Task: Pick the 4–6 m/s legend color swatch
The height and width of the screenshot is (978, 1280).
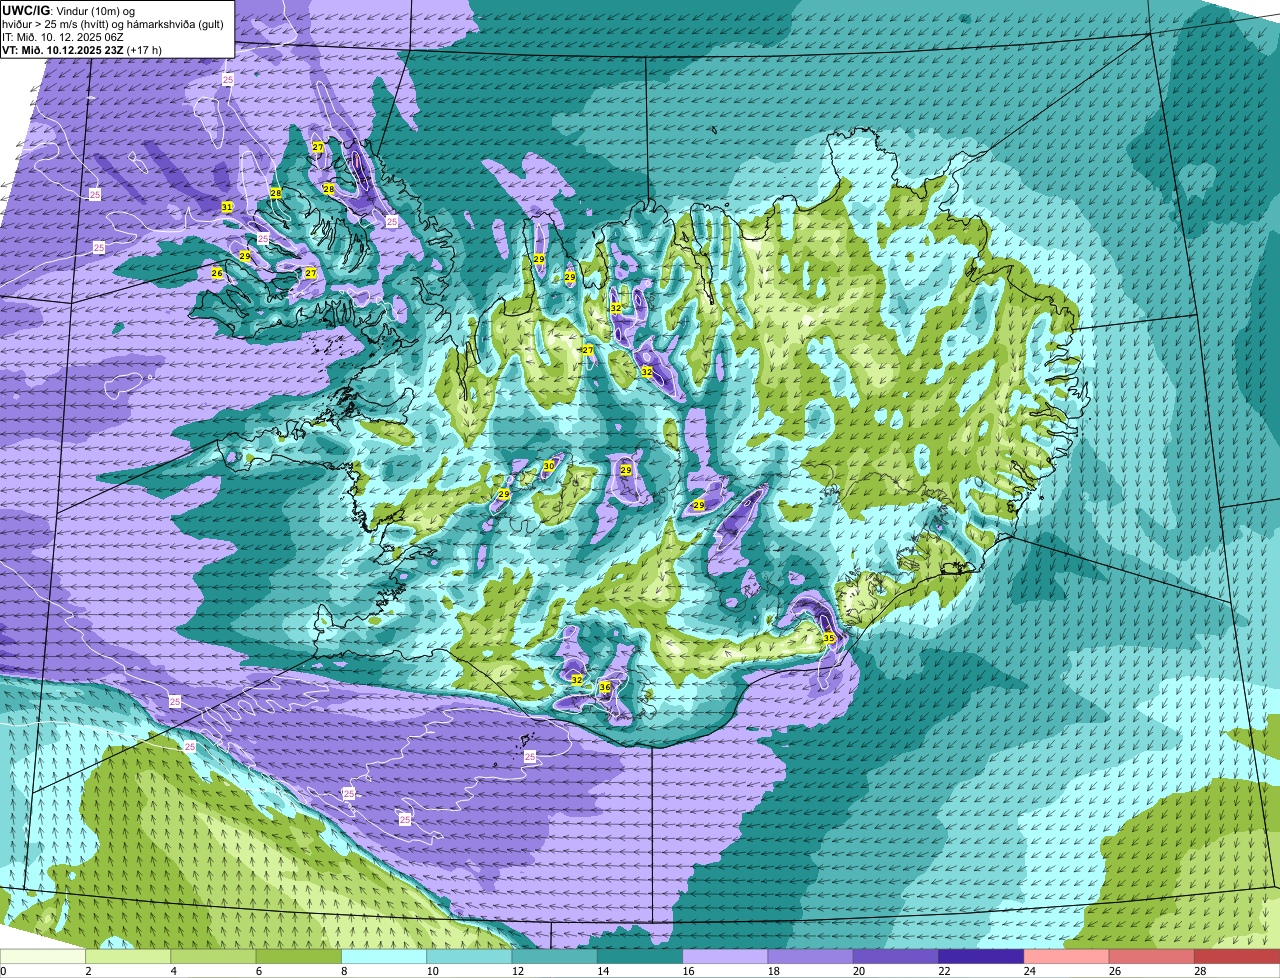Action: point(215,956)
